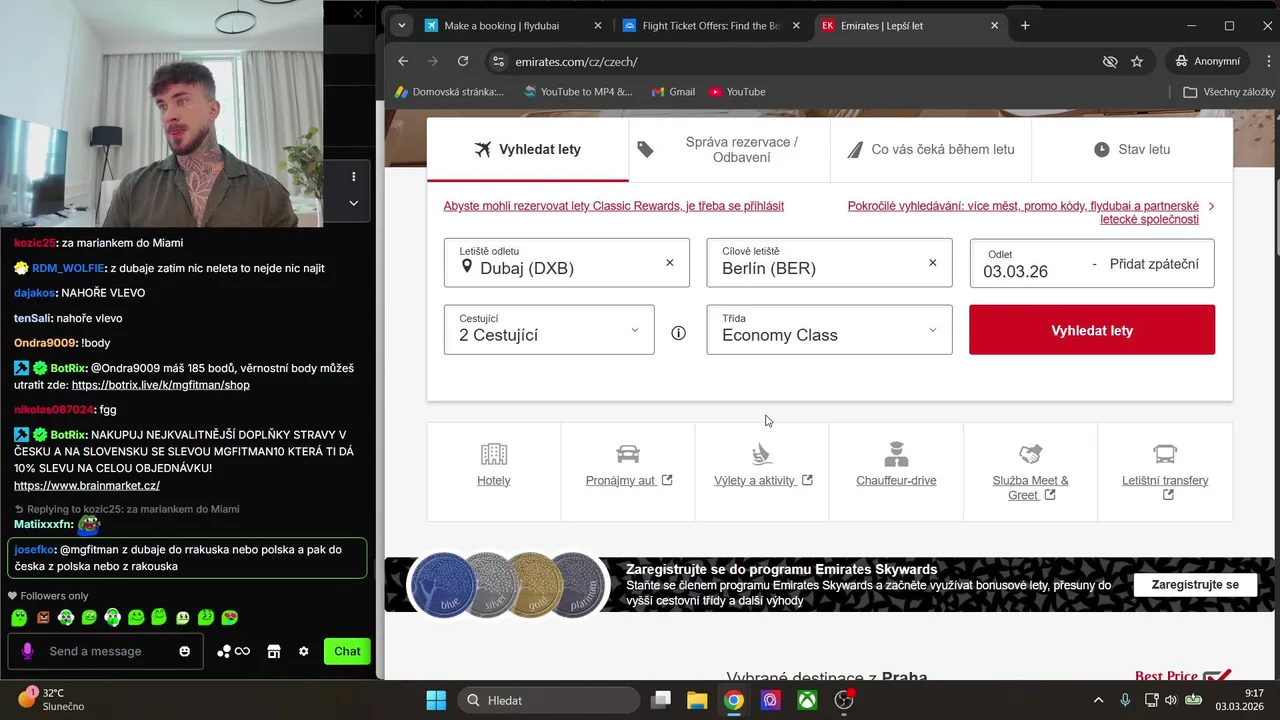
Task: Open YouTube to MP4 bookmark
Action: (577, 92)
